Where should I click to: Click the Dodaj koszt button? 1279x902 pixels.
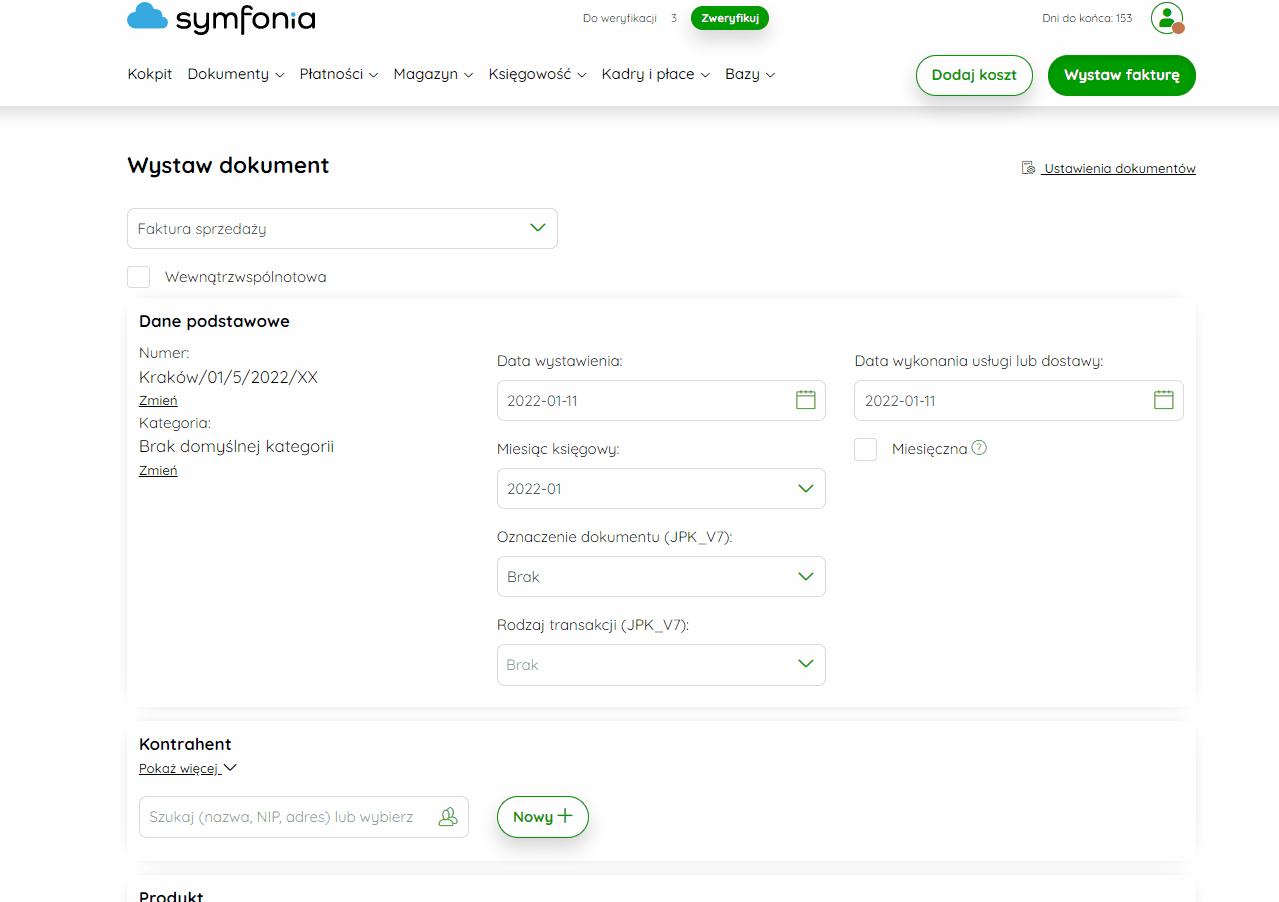974,75
